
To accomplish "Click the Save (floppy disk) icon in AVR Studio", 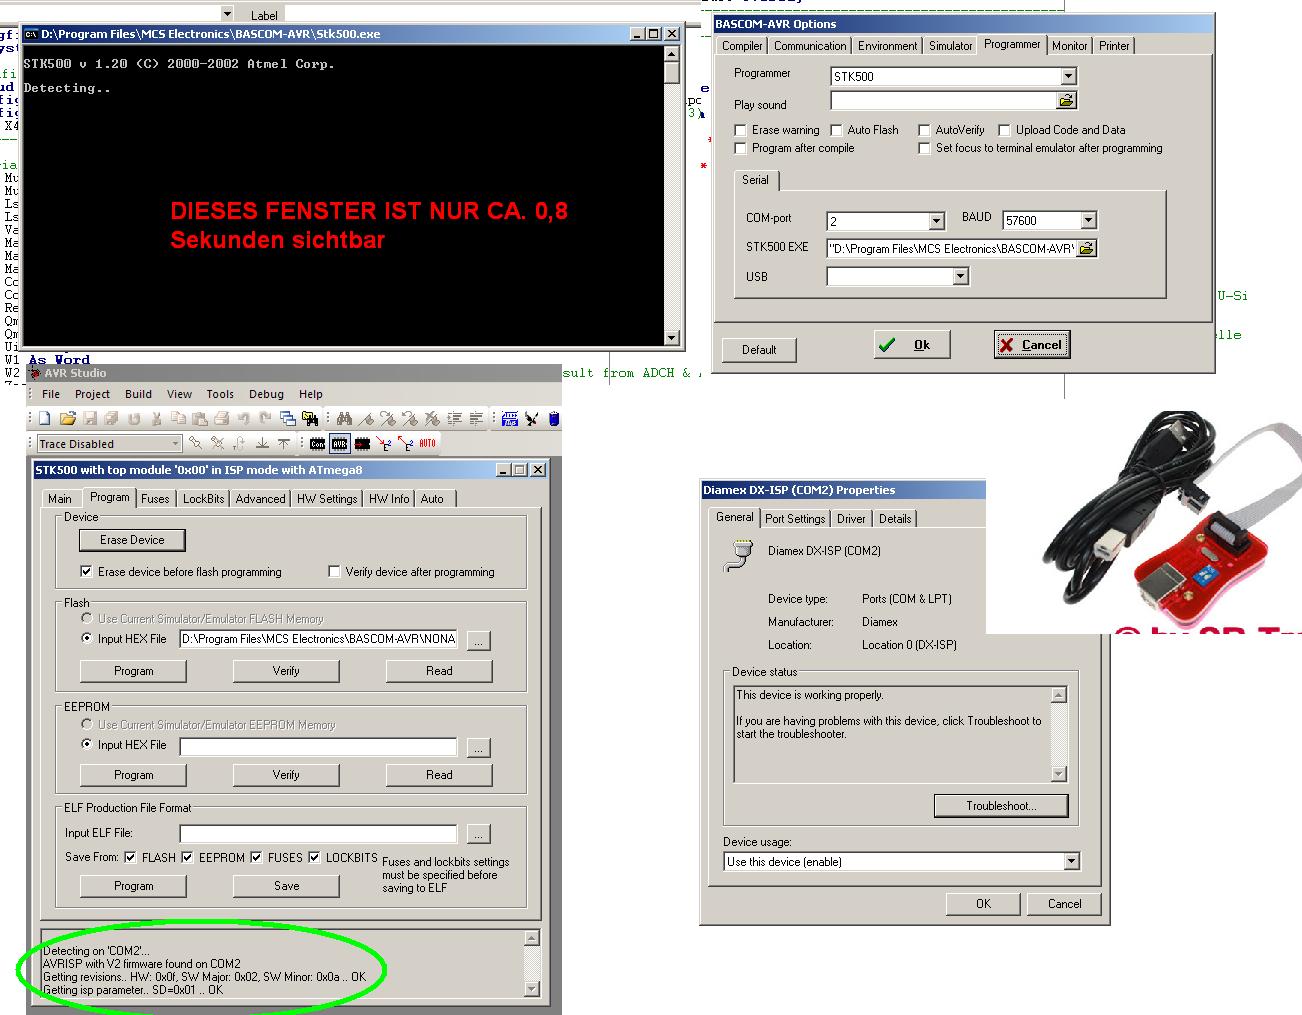I will click(x=90, y=418).
